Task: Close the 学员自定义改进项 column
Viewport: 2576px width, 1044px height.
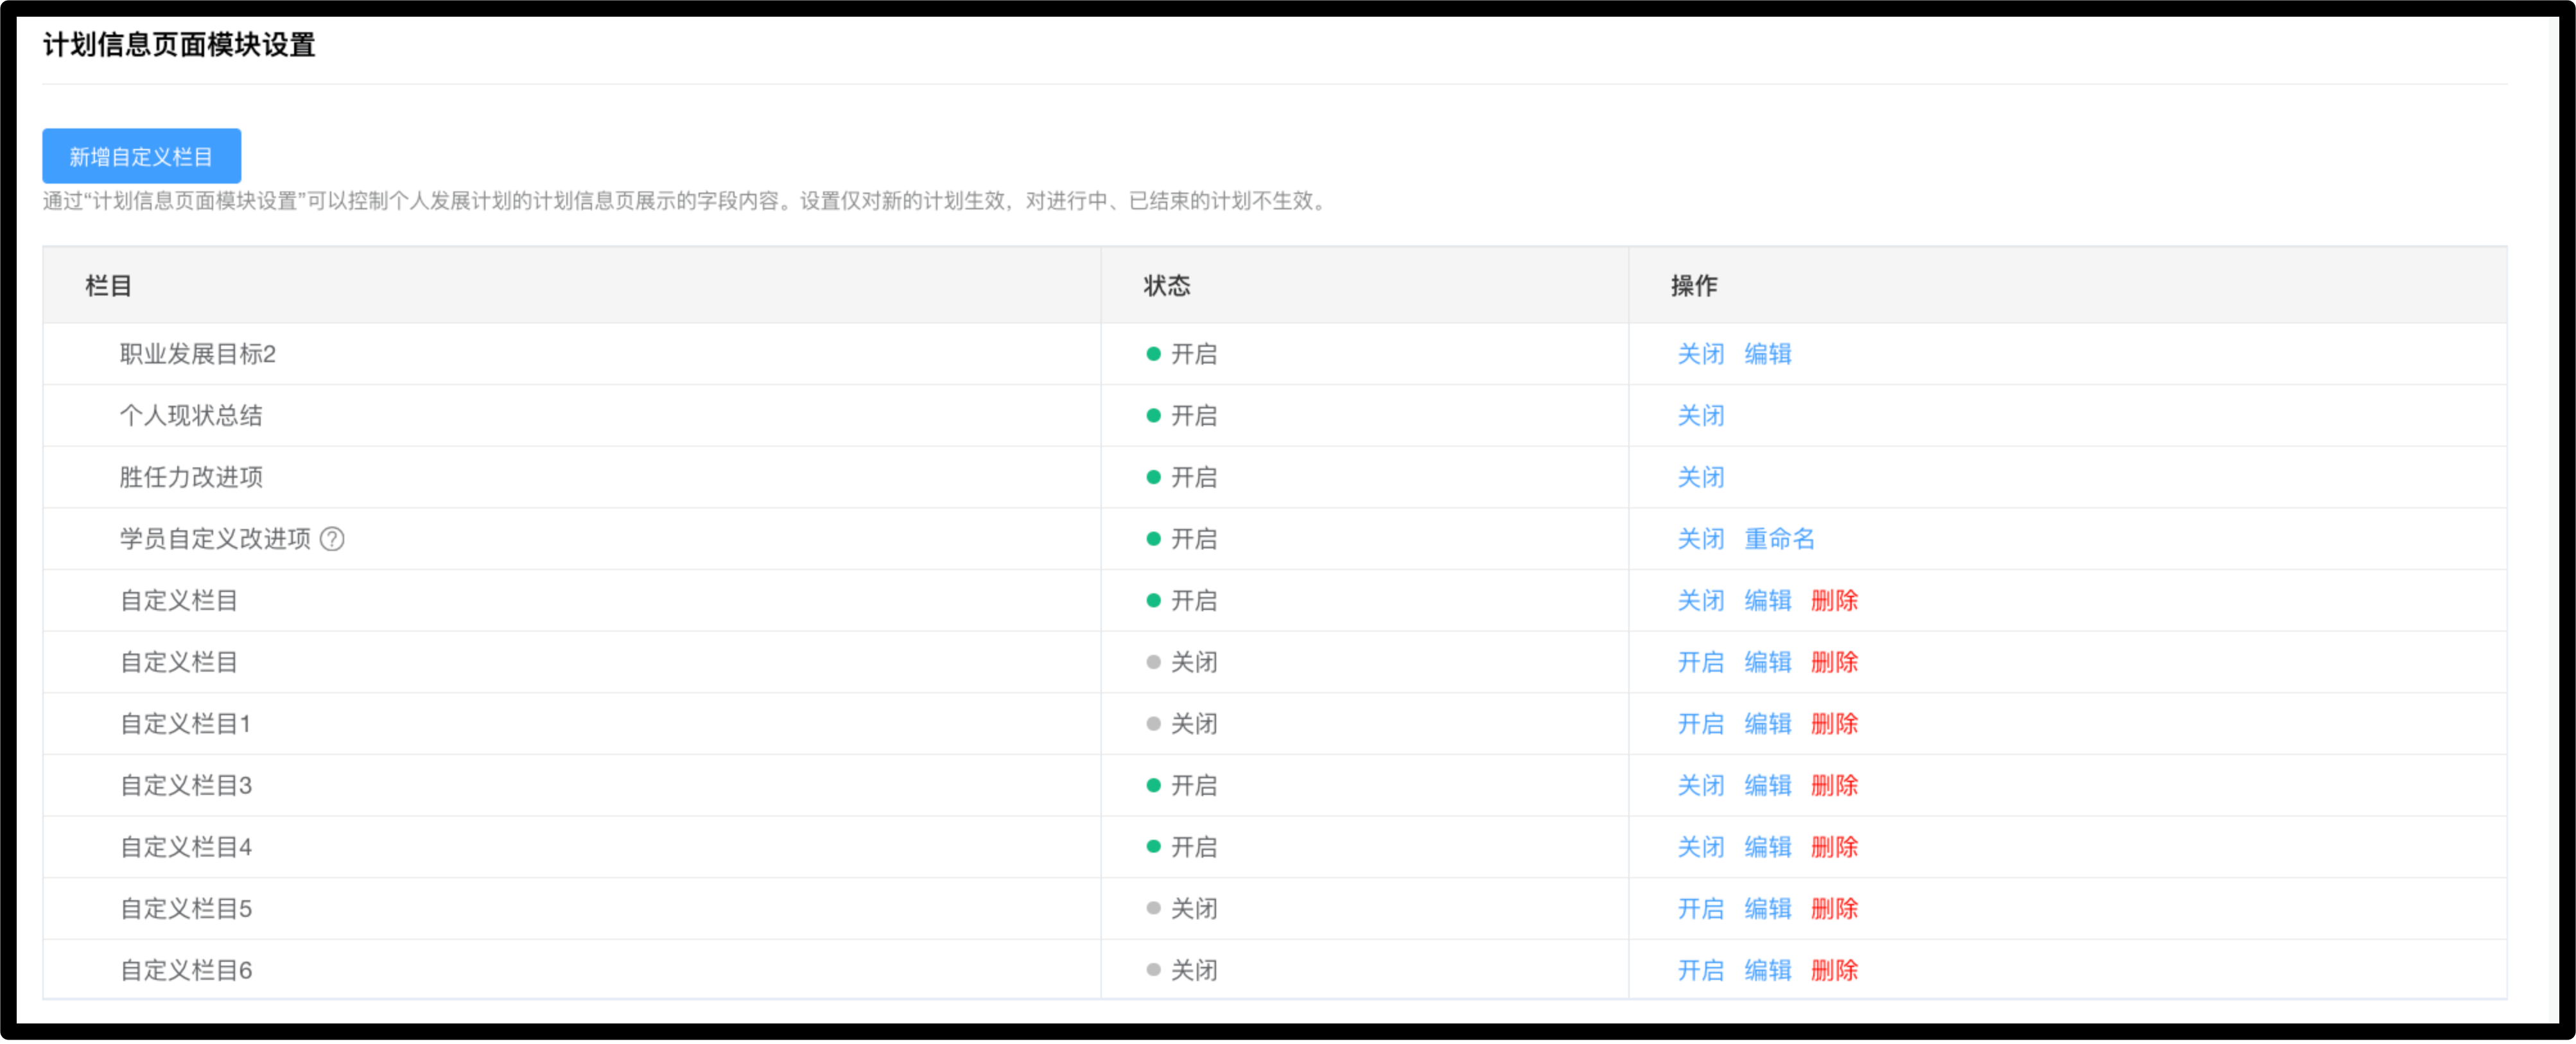Action: 1700,539
